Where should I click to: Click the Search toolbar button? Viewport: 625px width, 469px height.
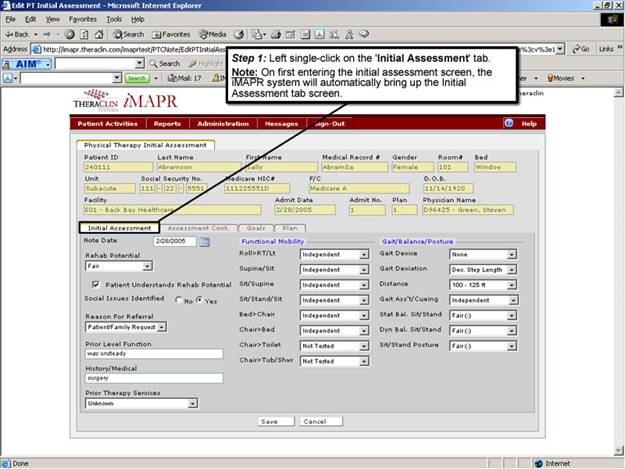127,33
